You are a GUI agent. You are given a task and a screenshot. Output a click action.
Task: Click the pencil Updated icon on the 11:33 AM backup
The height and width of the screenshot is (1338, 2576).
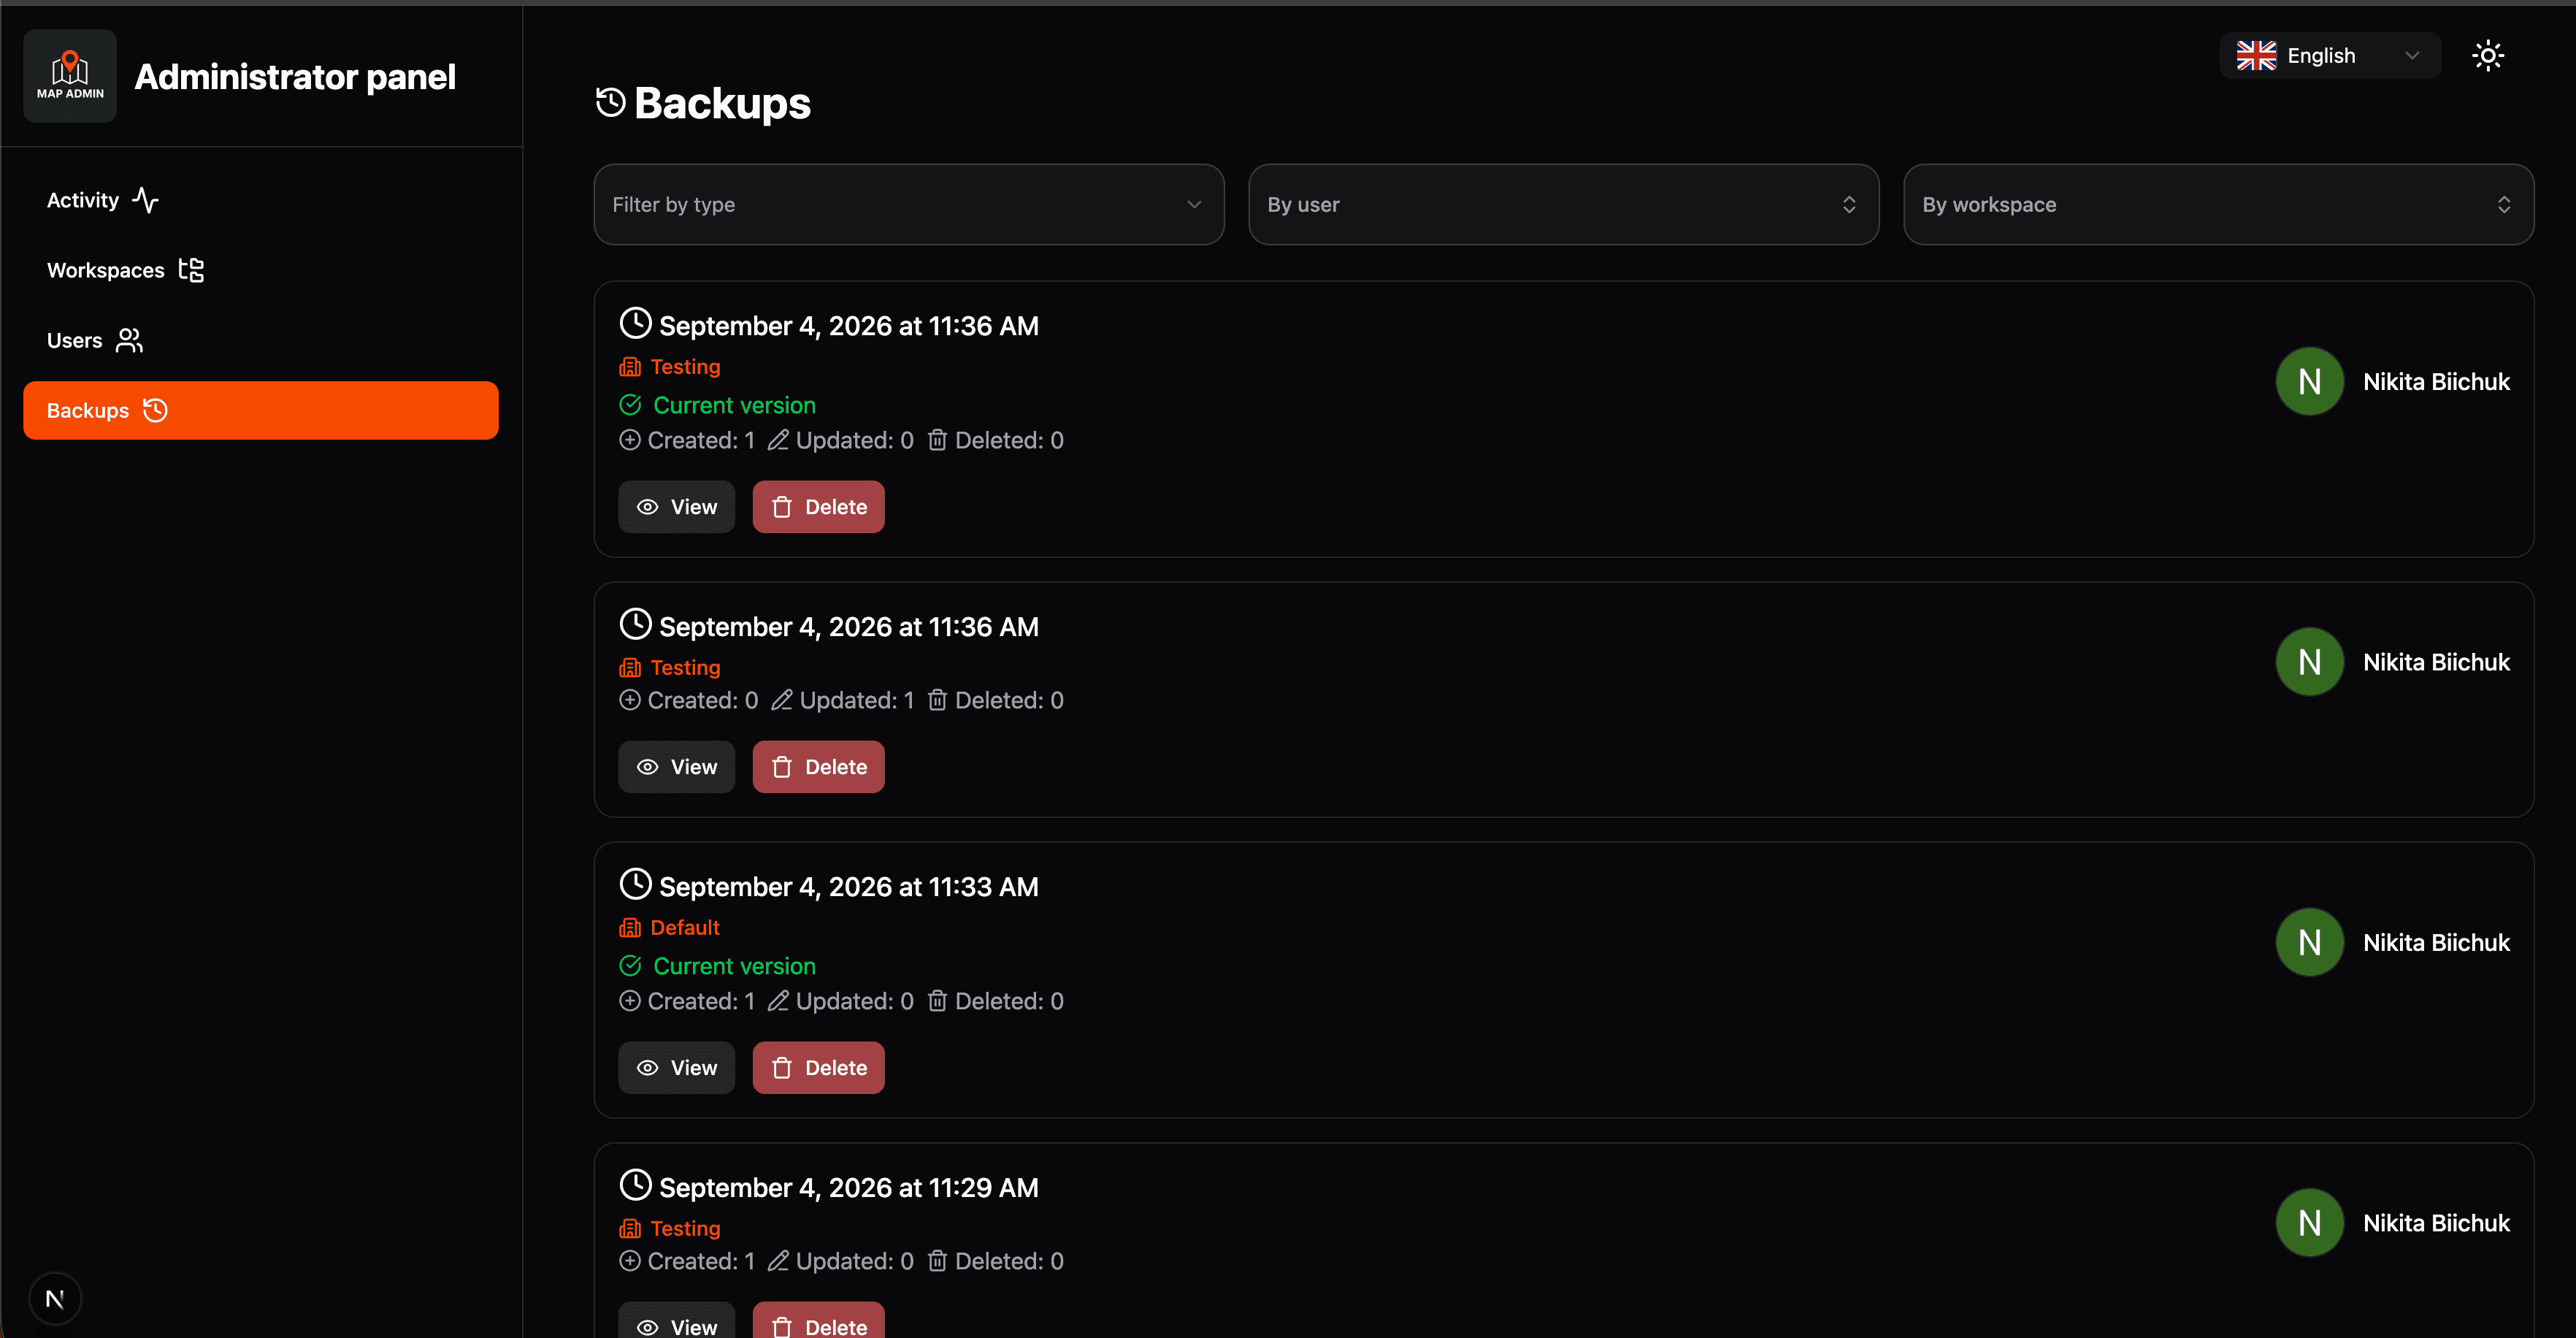pos(778,1001)
